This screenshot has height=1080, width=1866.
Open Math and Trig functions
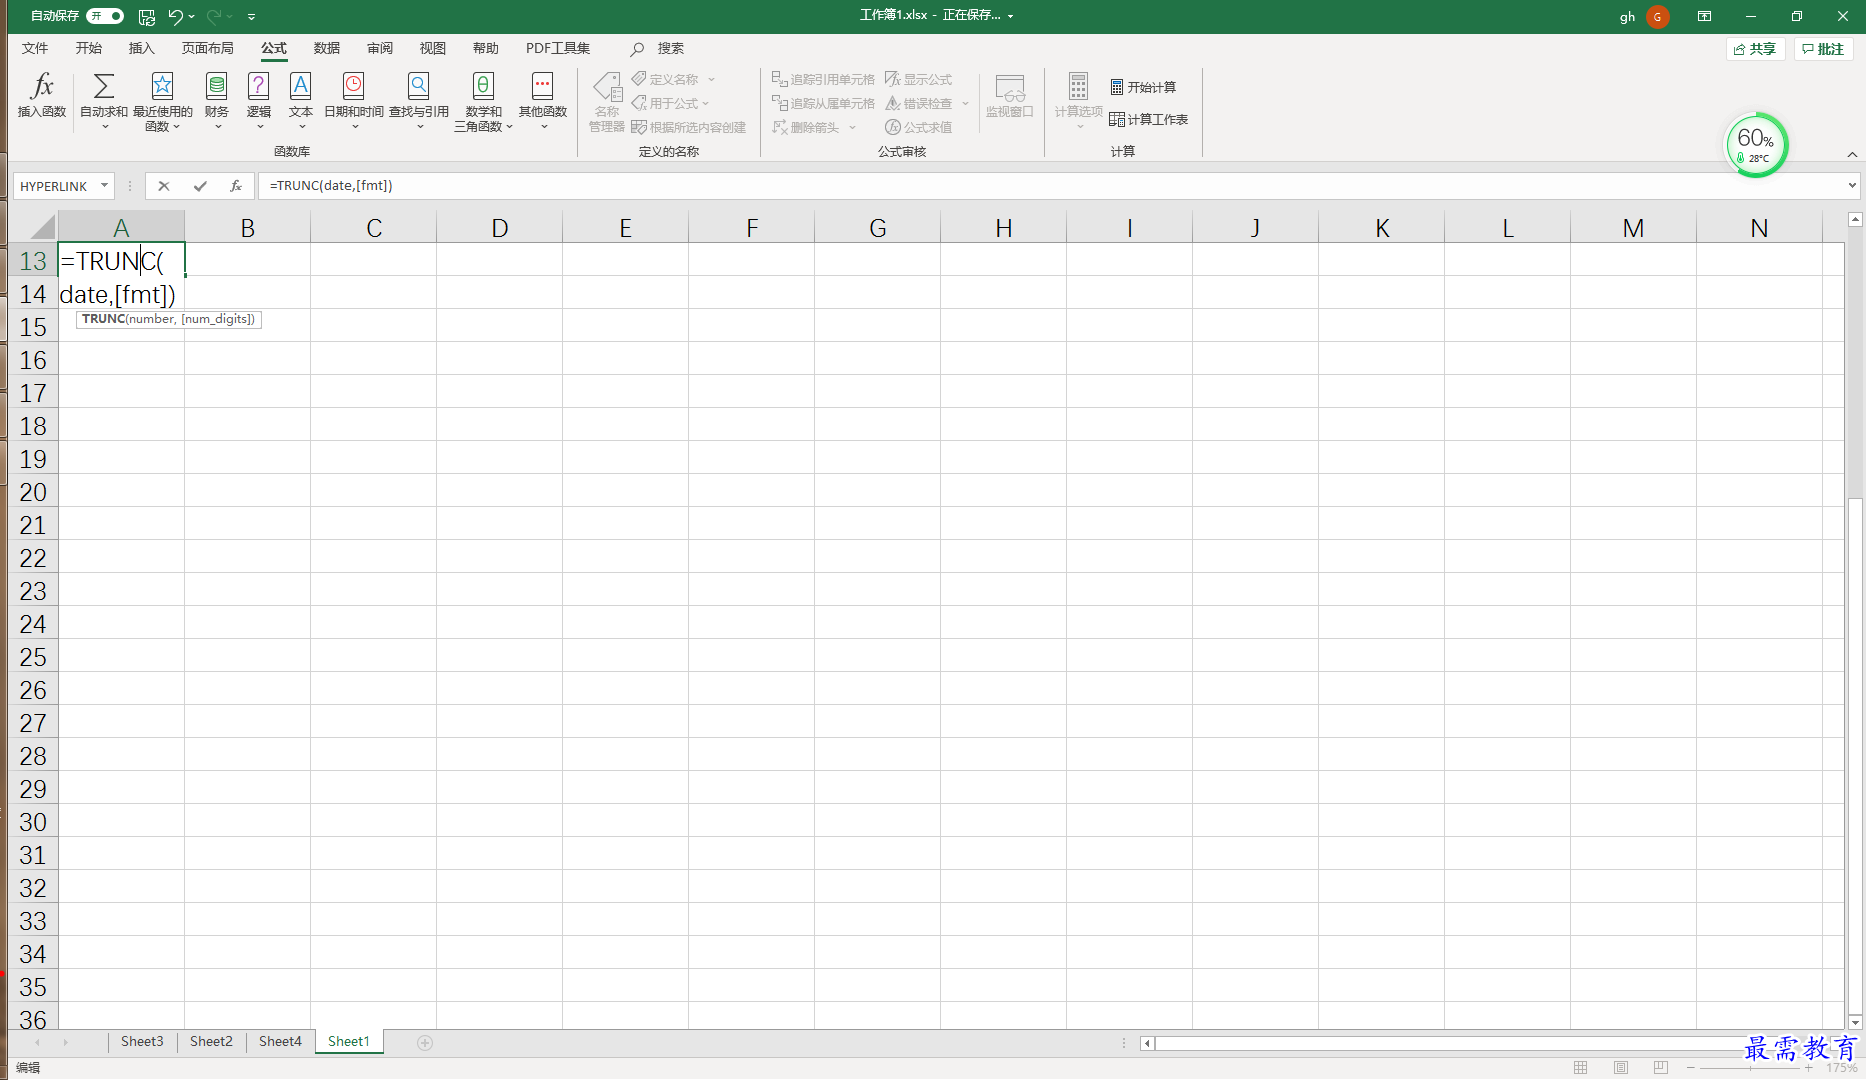point(483,100)
